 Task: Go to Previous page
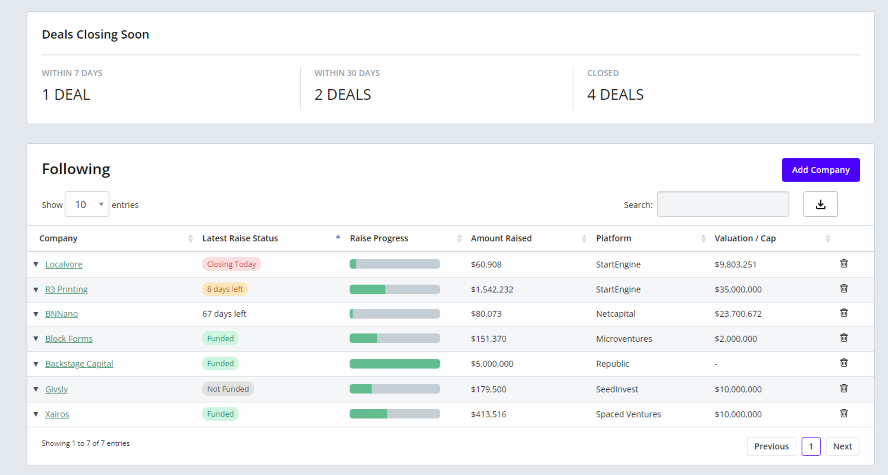(x=771, y=446)
